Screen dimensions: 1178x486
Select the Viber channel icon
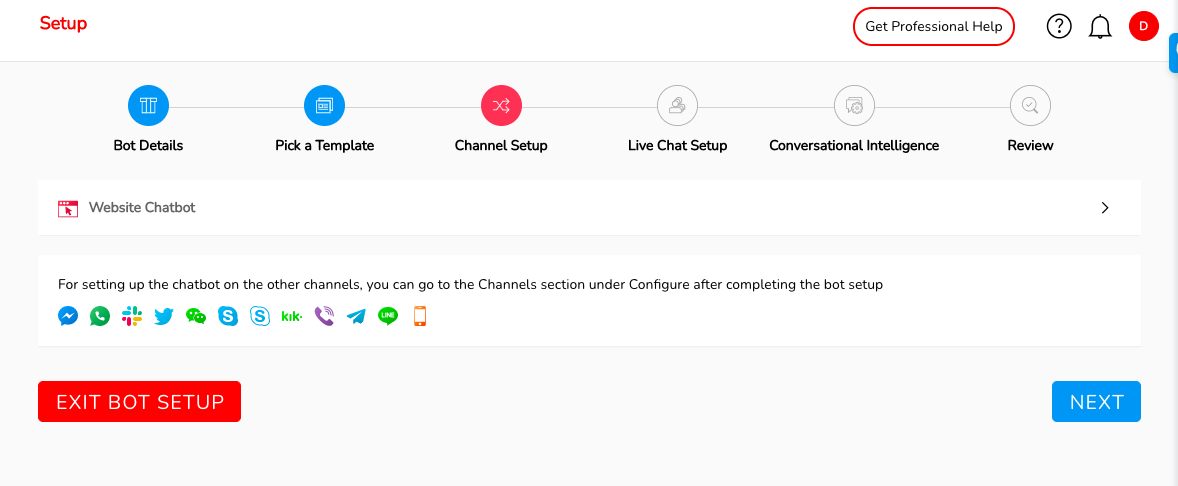coord(324,316)
